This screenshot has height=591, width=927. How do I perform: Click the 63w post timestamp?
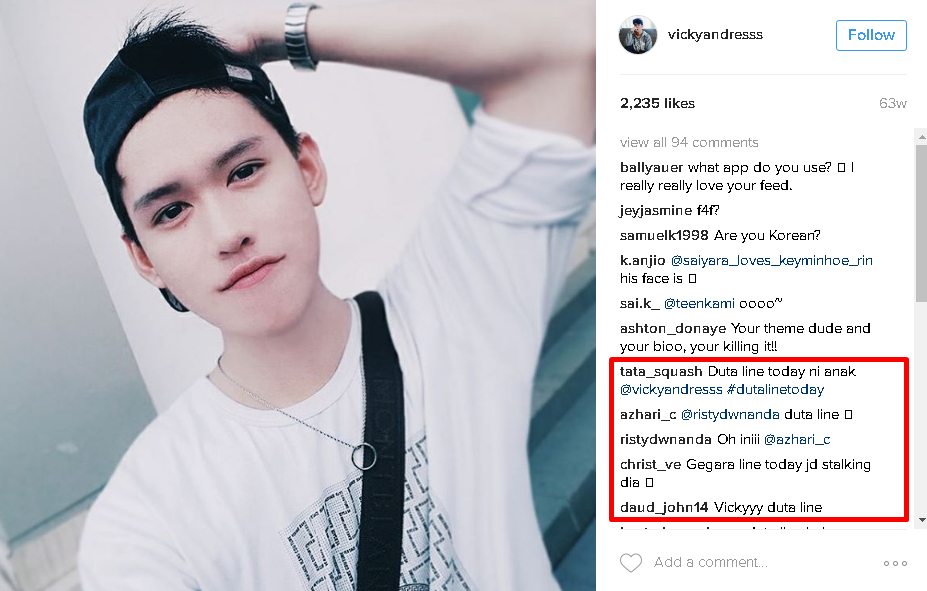coord(893,103)
